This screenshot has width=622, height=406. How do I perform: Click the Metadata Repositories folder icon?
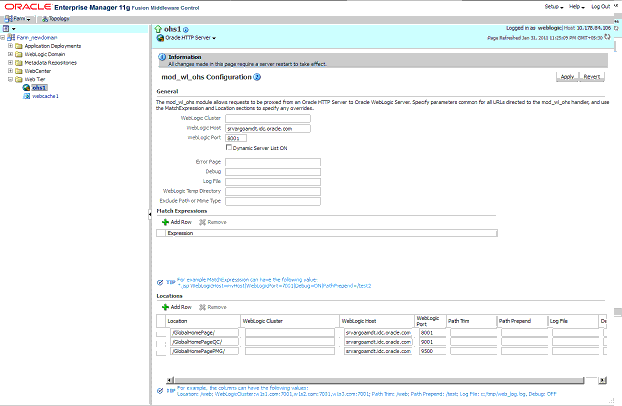(18, 63)
